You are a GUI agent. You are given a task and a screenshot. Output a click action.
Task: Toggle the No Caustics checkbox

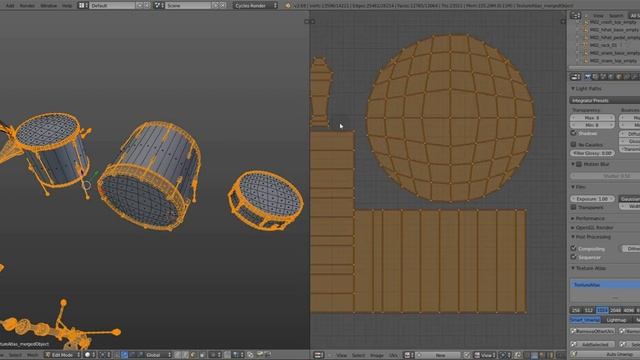pos(573,144)
